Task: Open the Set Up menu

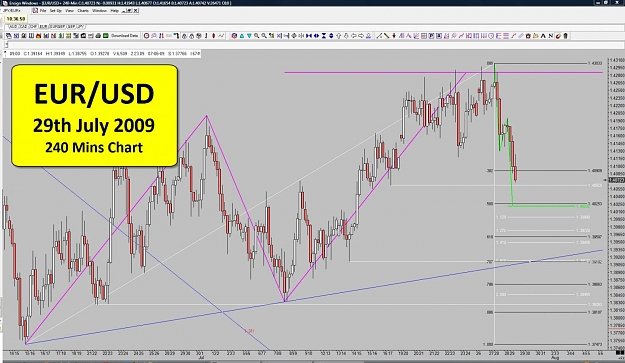Action: point(55,11)
